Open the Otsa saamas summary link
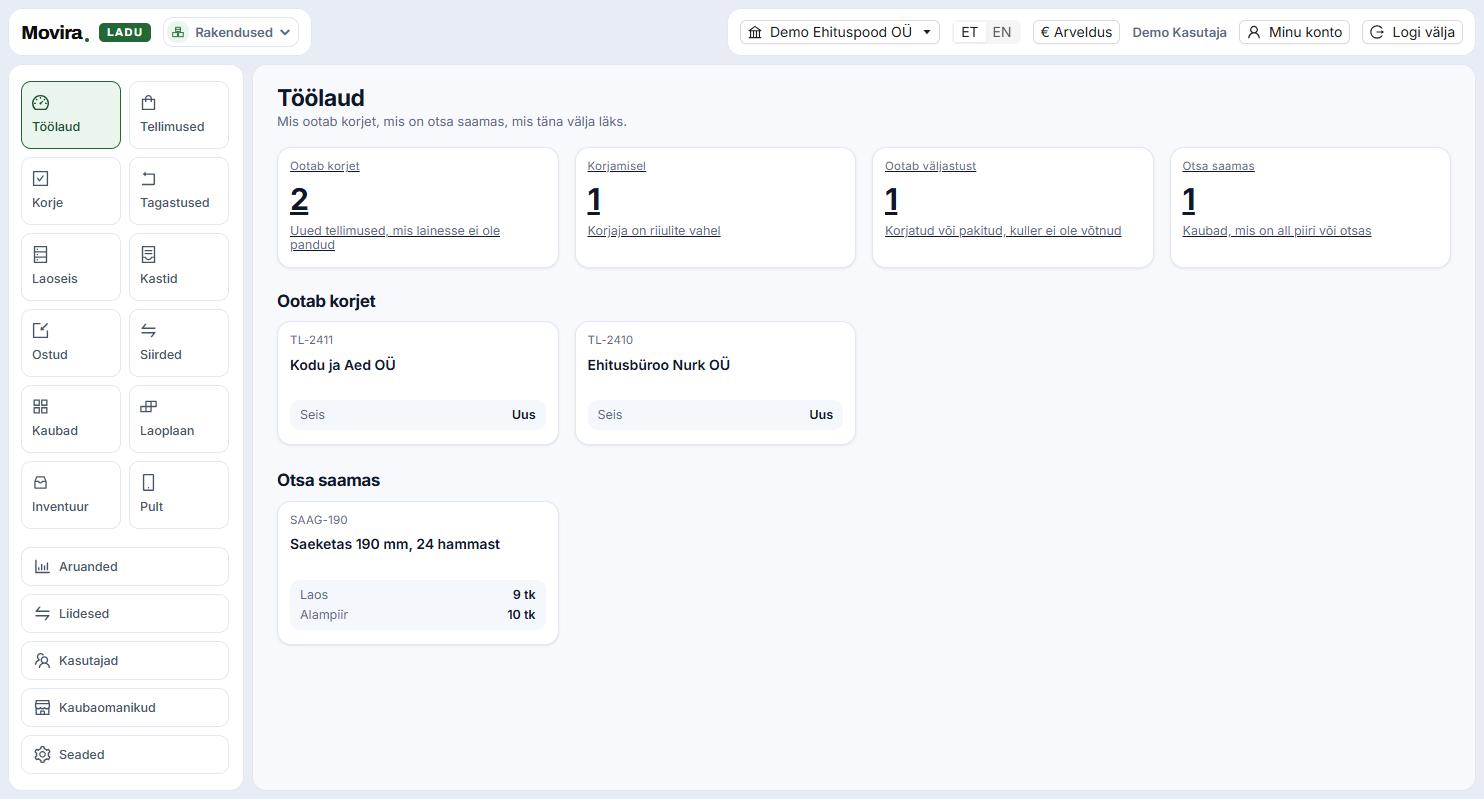The width and height of the screenshot is (1484, 799). [x=1218, y=166]
